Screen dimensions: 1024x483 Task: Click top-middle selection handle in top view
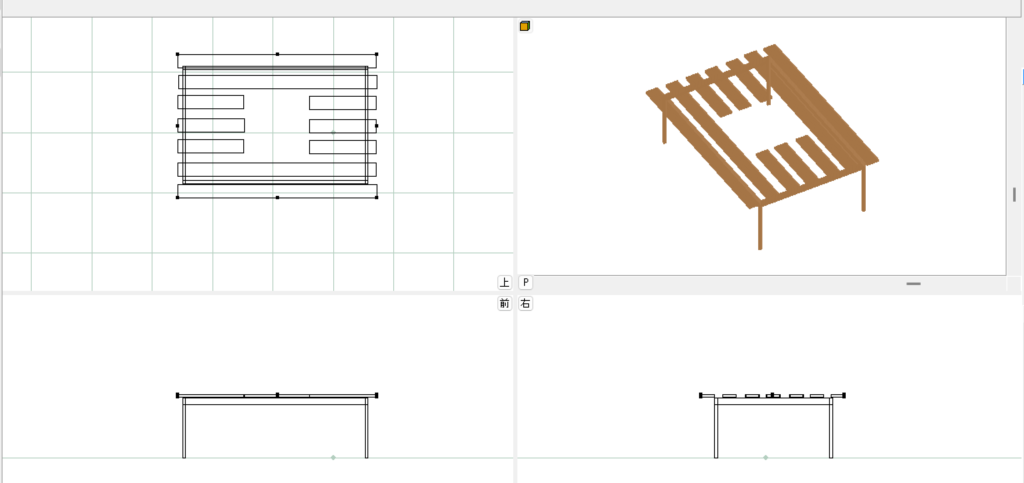pos(277,55)
